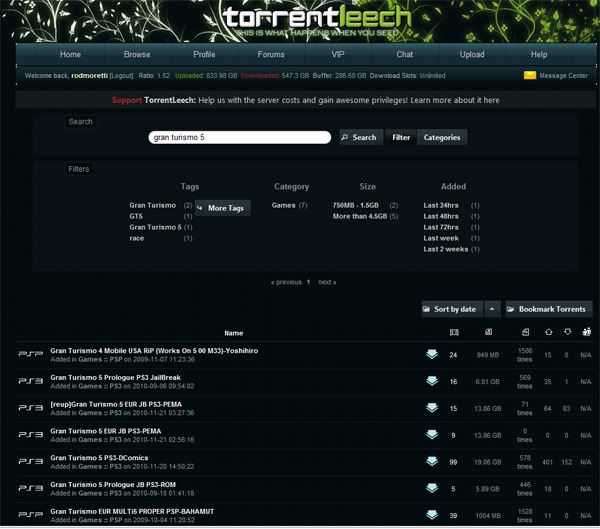
Task: Open Forums in navigation bar
Action: coord(271,54)
